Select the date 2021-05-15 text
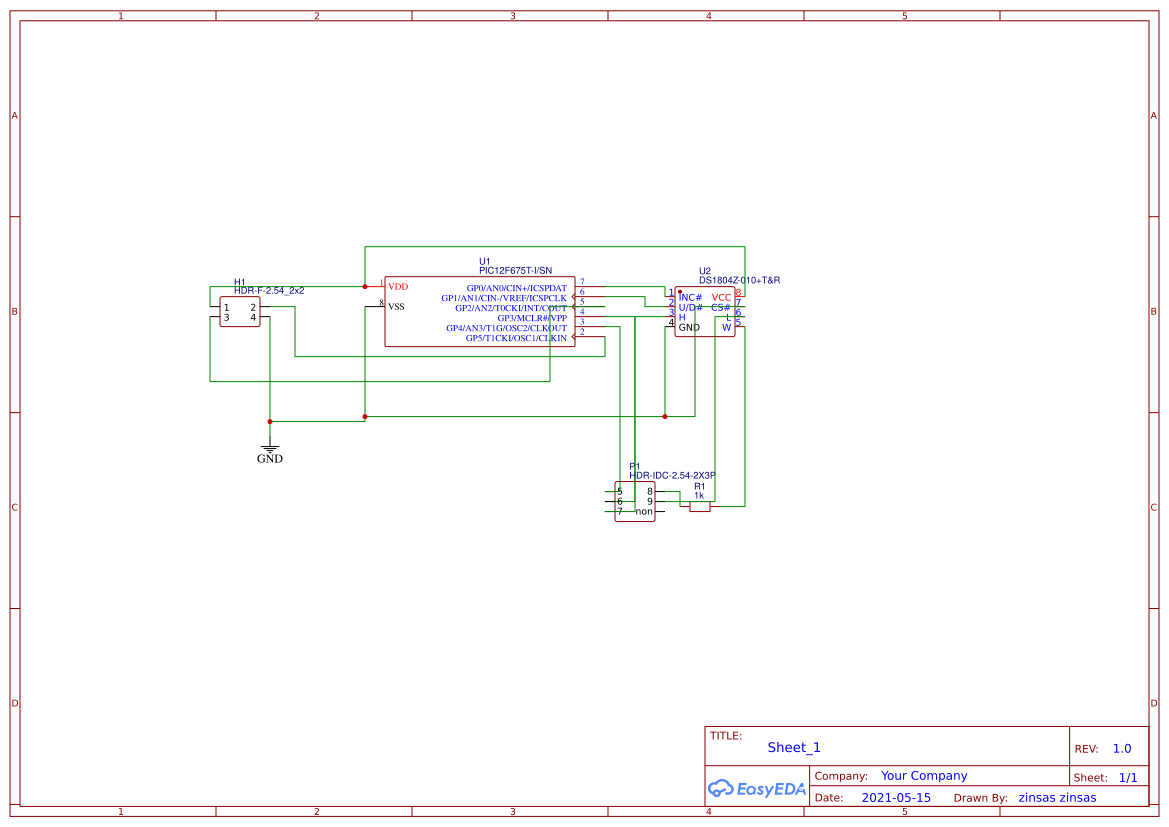1169x827 pixels. [x=897, y=797]
